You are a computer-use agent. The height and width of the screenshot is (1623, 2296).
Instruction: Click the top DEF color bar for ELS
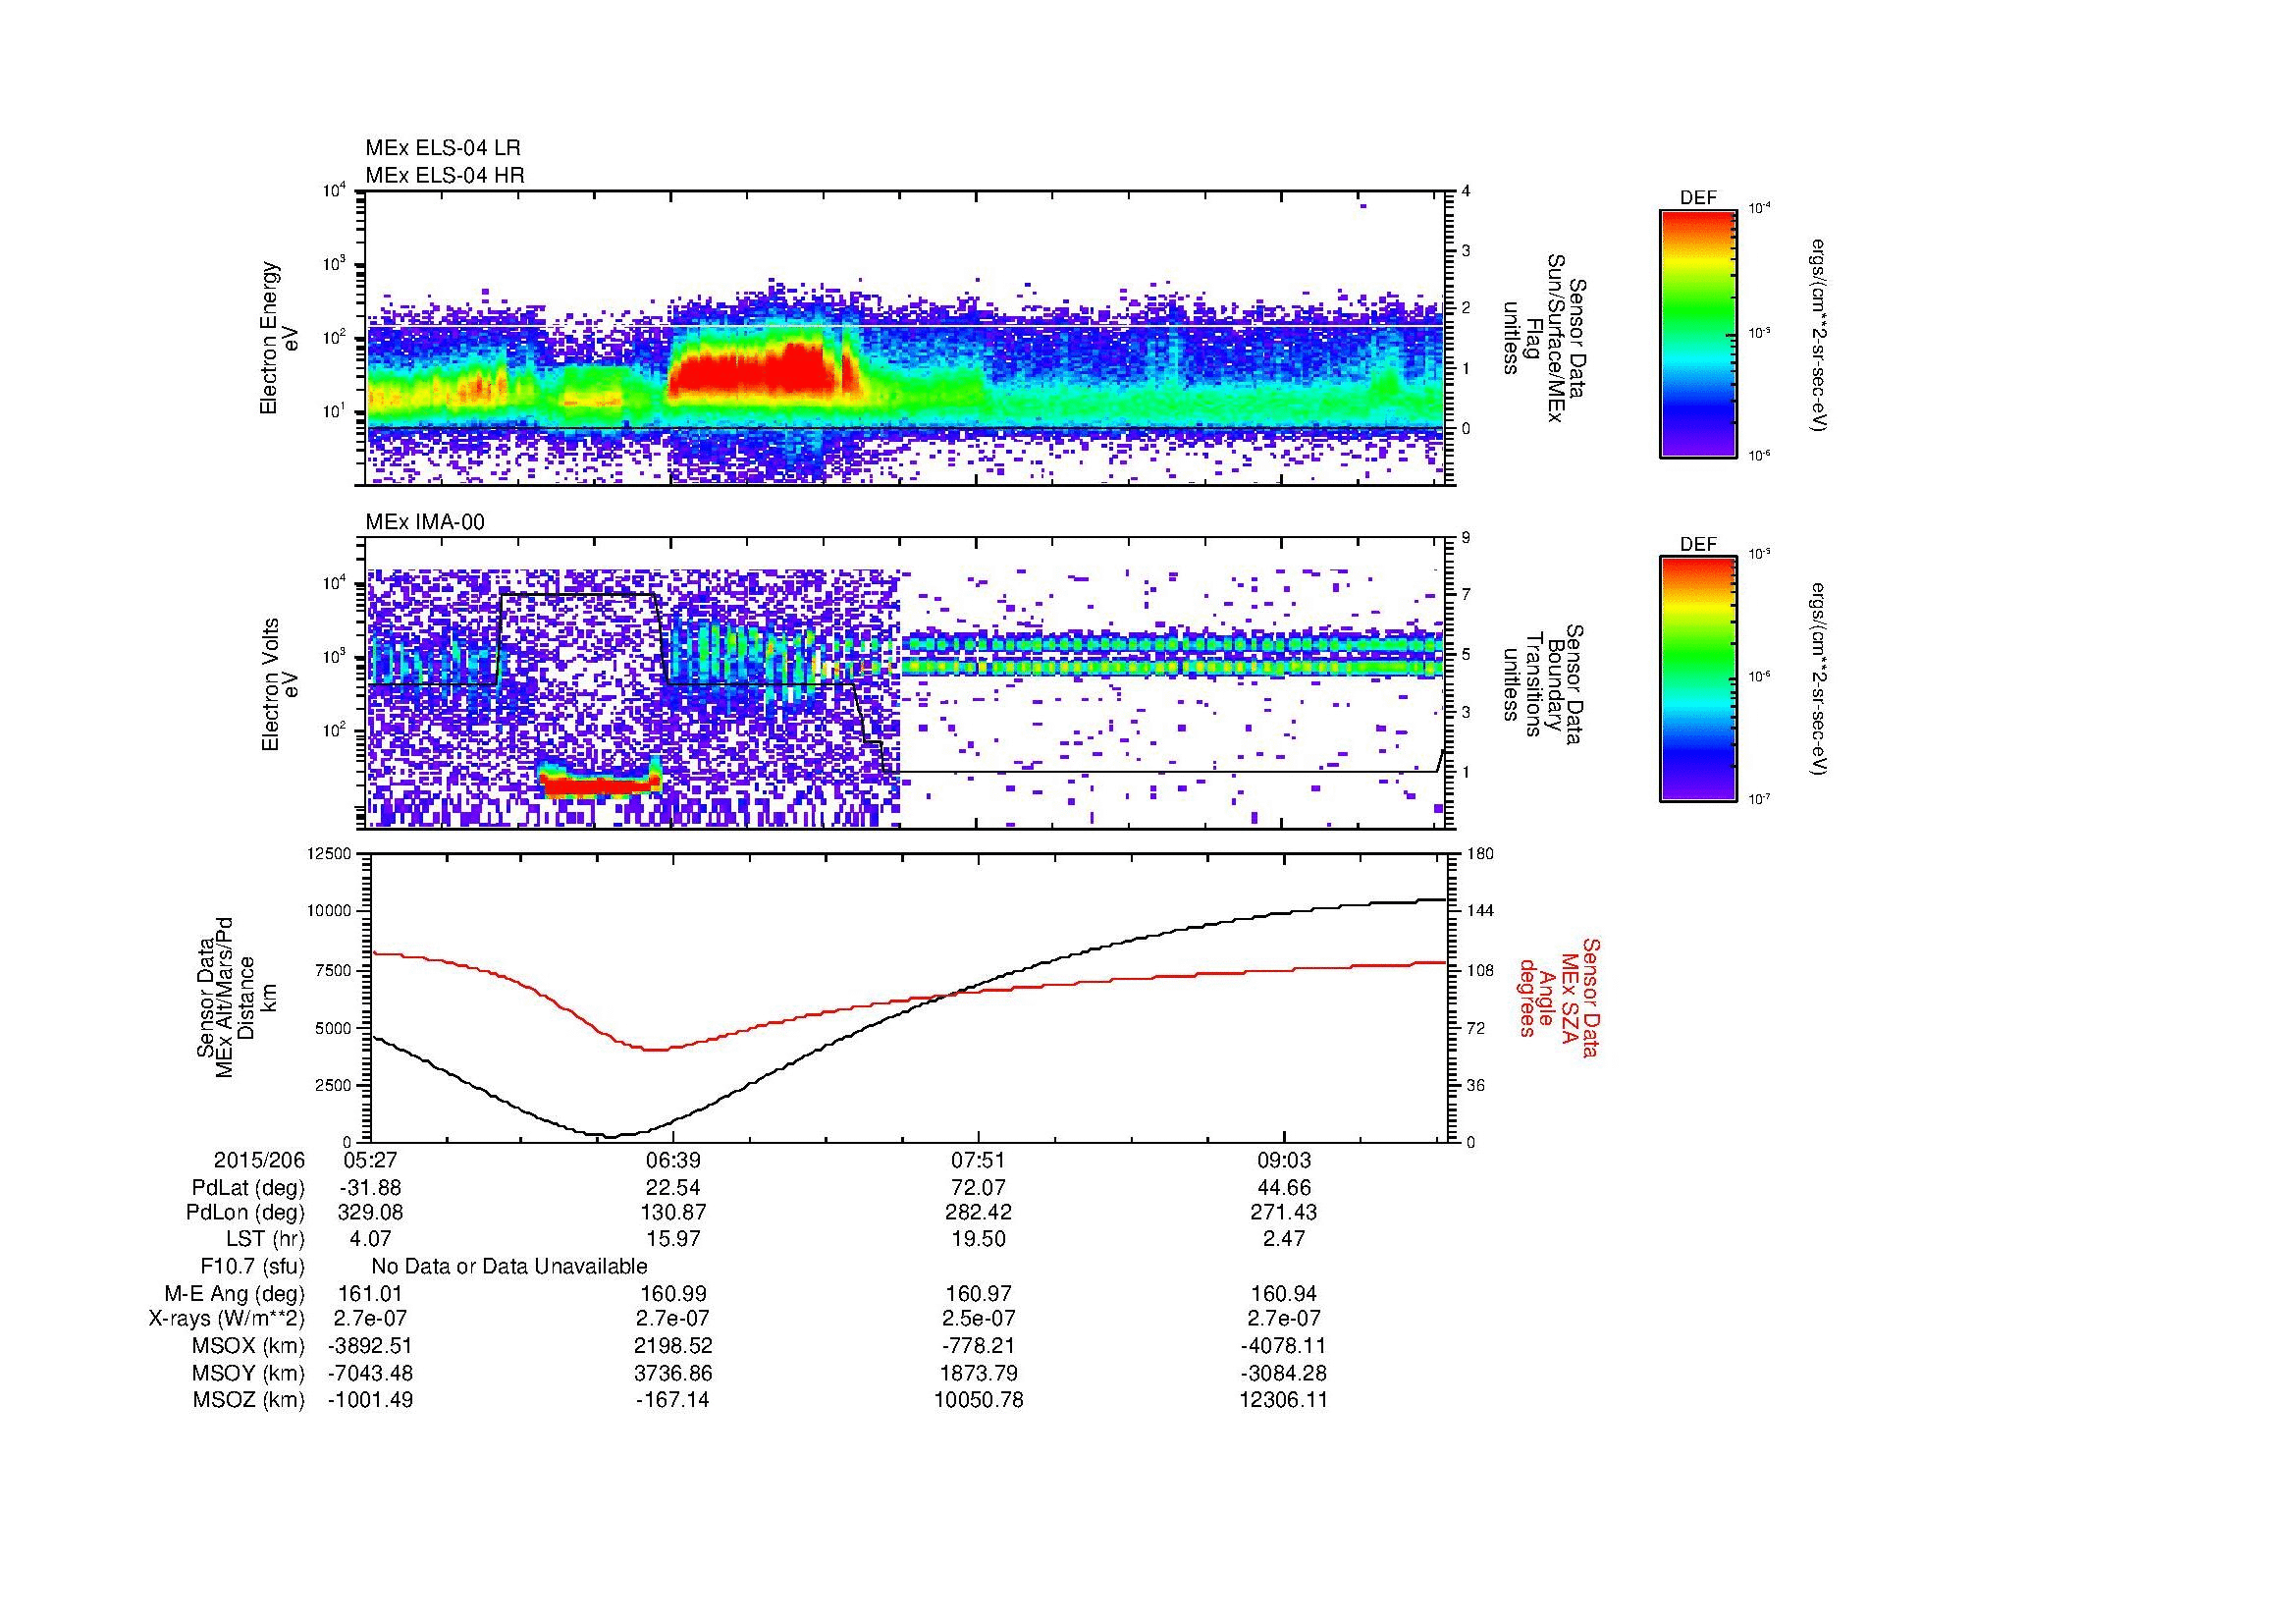(x=1698, y=333)
